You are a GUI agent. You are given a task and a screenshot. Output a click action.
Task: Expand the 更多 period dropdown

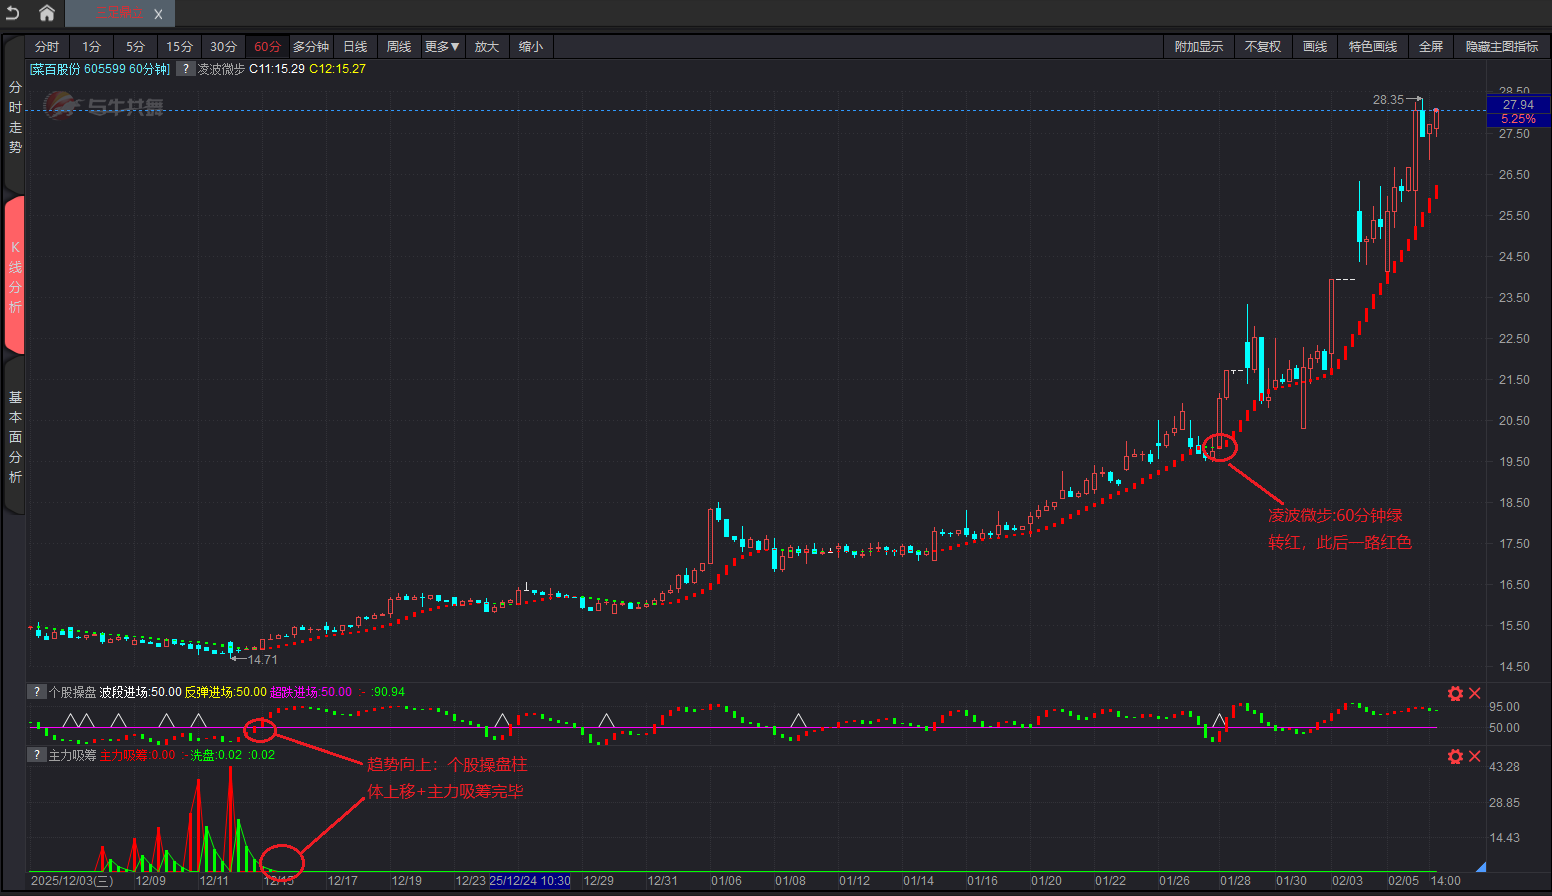(x=442, y=47)
